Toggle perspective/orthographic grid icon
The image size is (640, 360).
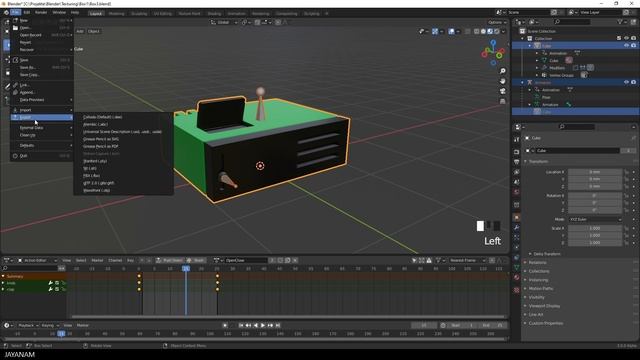click(x=502, y=101)
